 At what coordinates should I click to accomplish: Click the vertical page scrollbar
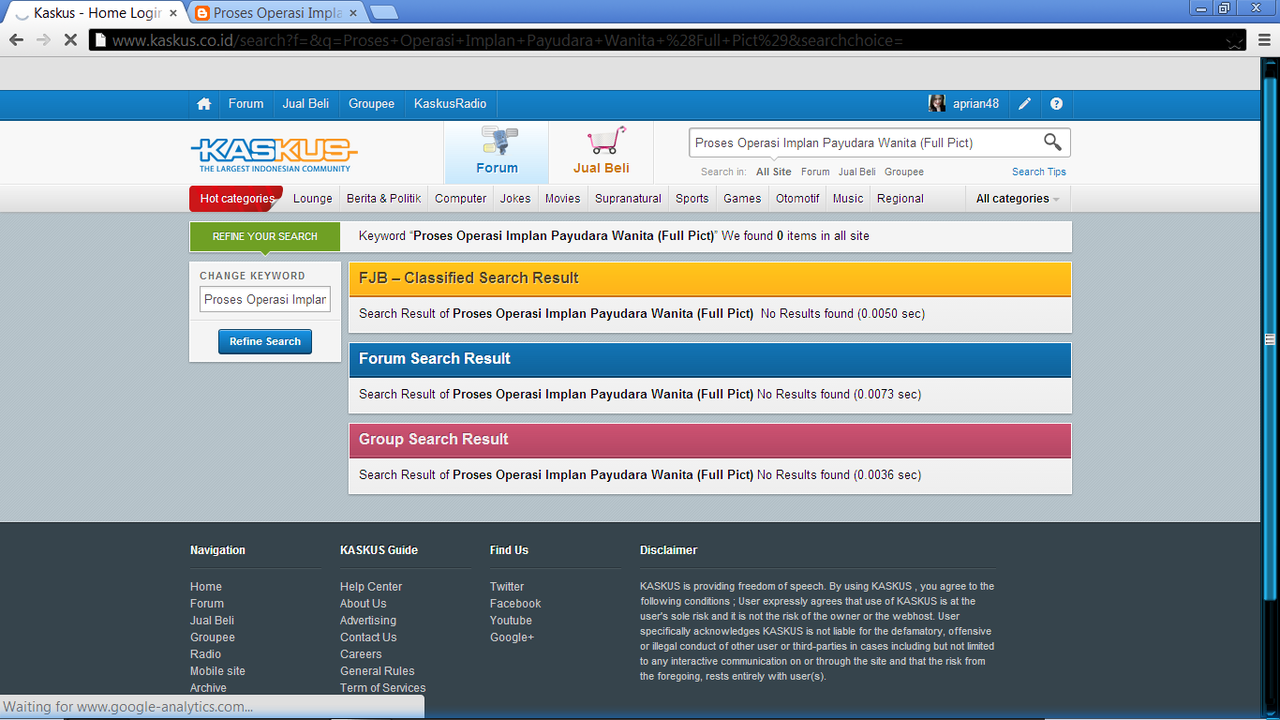1270,340
